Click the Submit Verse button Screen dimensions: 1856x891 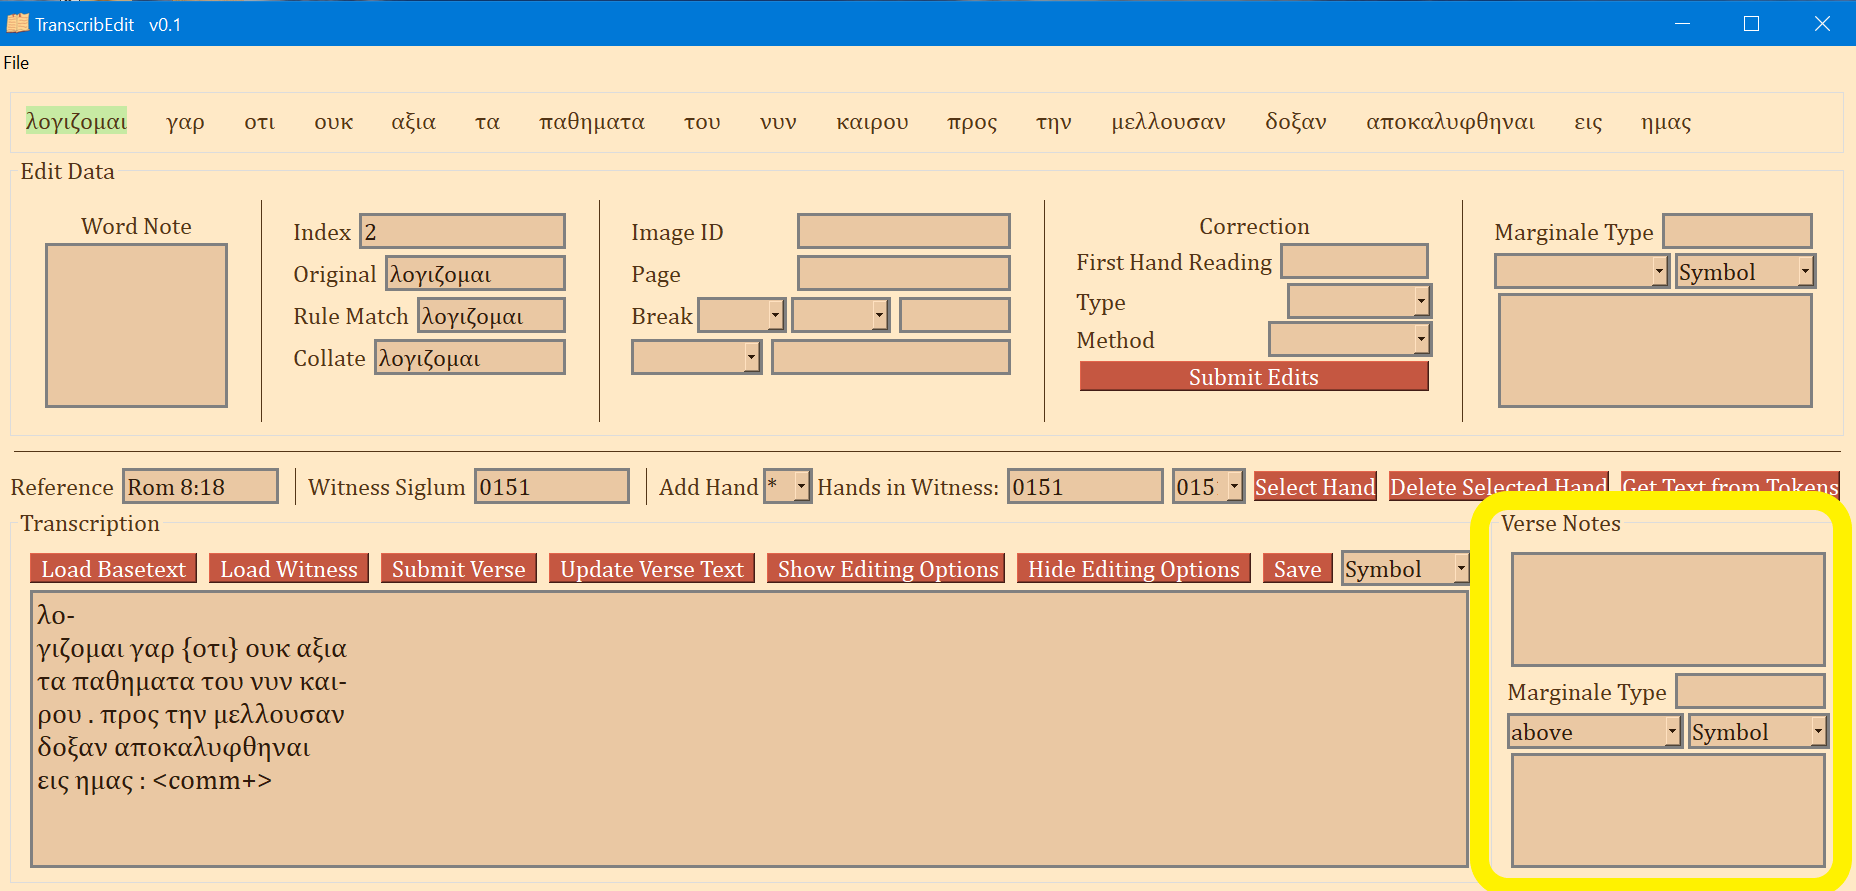(x=458, y=568)
